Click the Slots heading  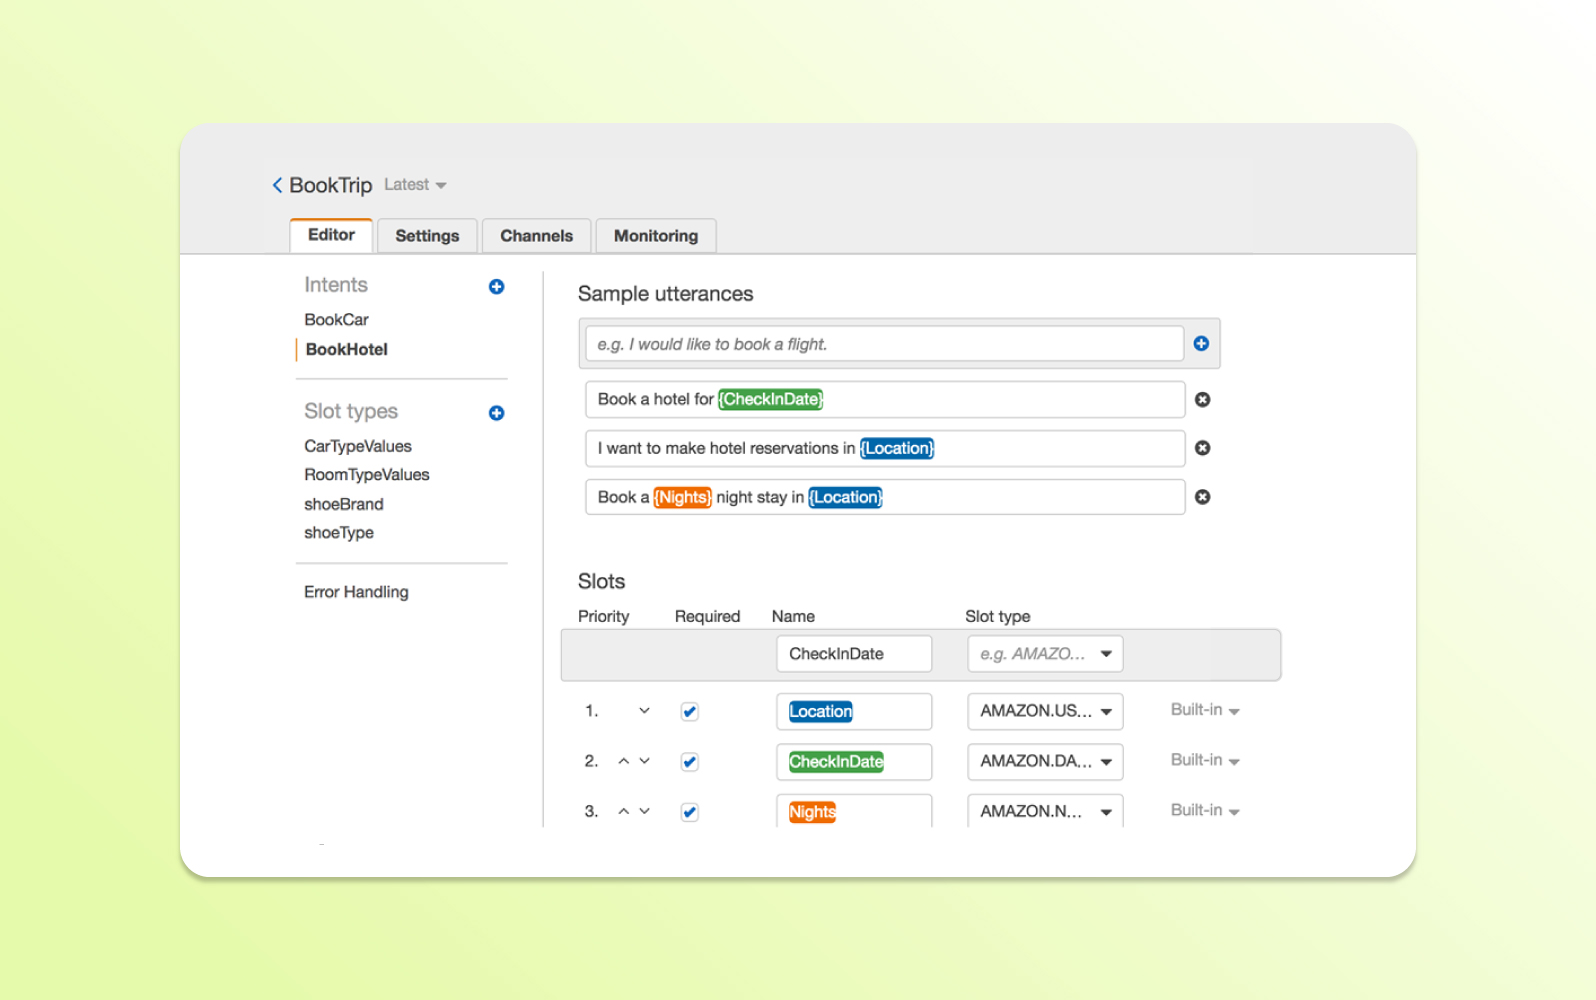[601, 582]
